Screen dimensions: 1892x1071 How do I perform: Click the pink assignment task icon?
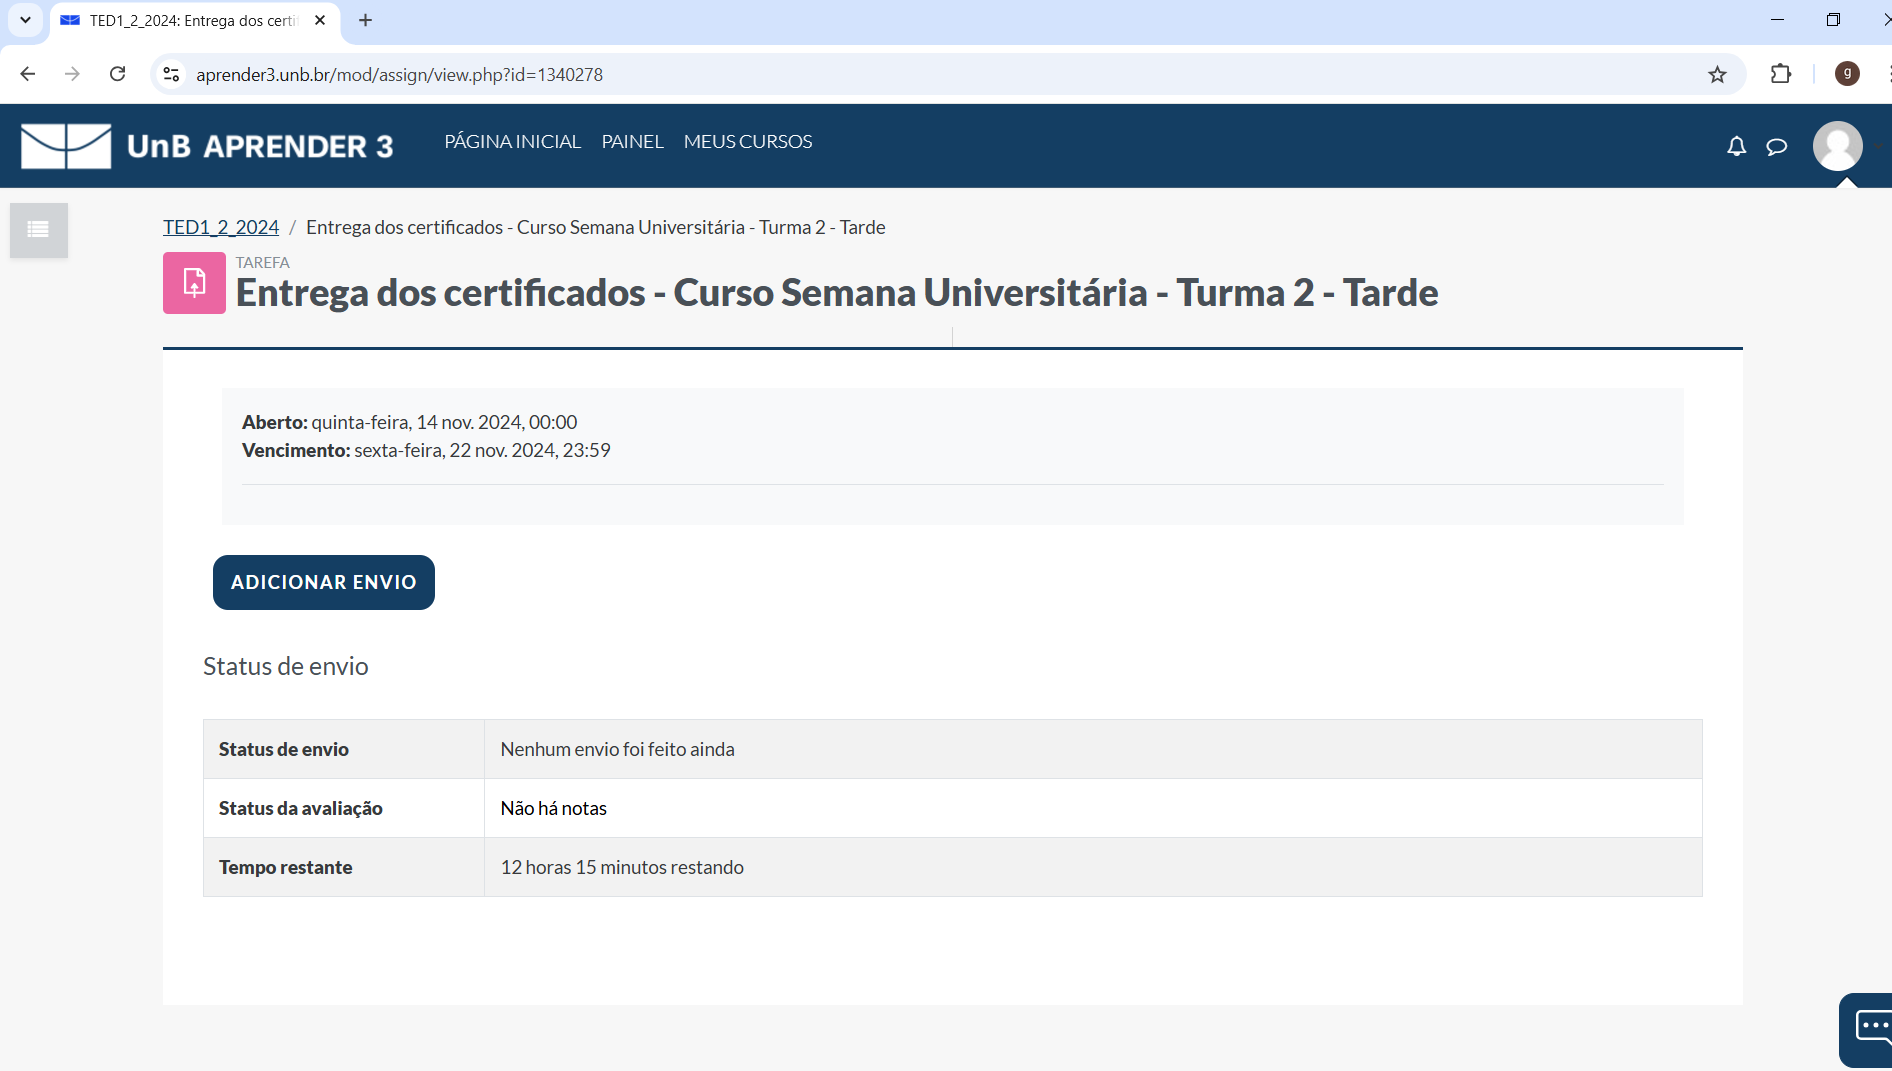coord(194,283)
